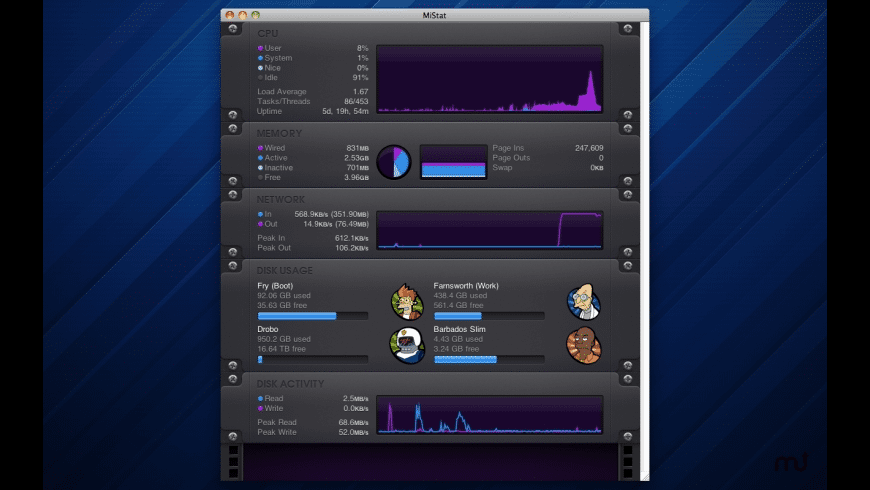This screenshot has height=490, width=870.
Task: Close the MiStat window
Action: (230, 15)
